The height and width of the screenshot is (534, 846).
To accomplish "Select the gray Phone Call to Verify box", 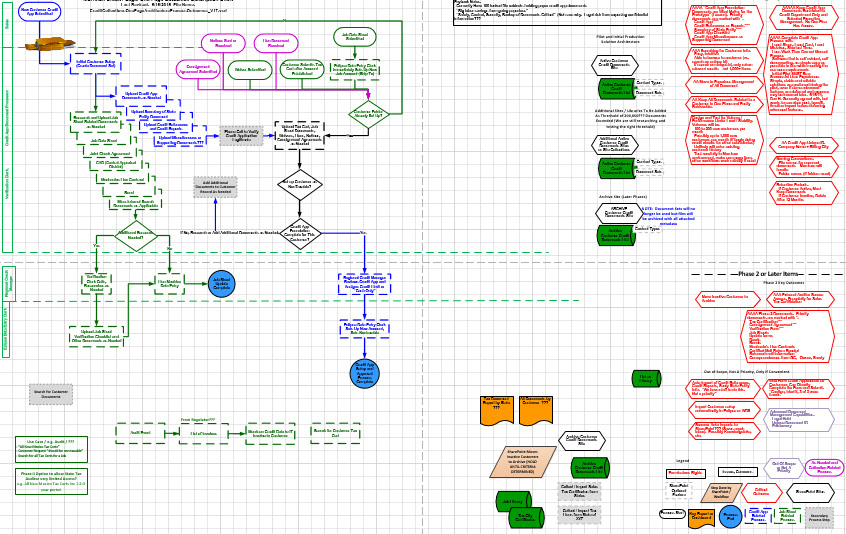I will pos(241,136).
